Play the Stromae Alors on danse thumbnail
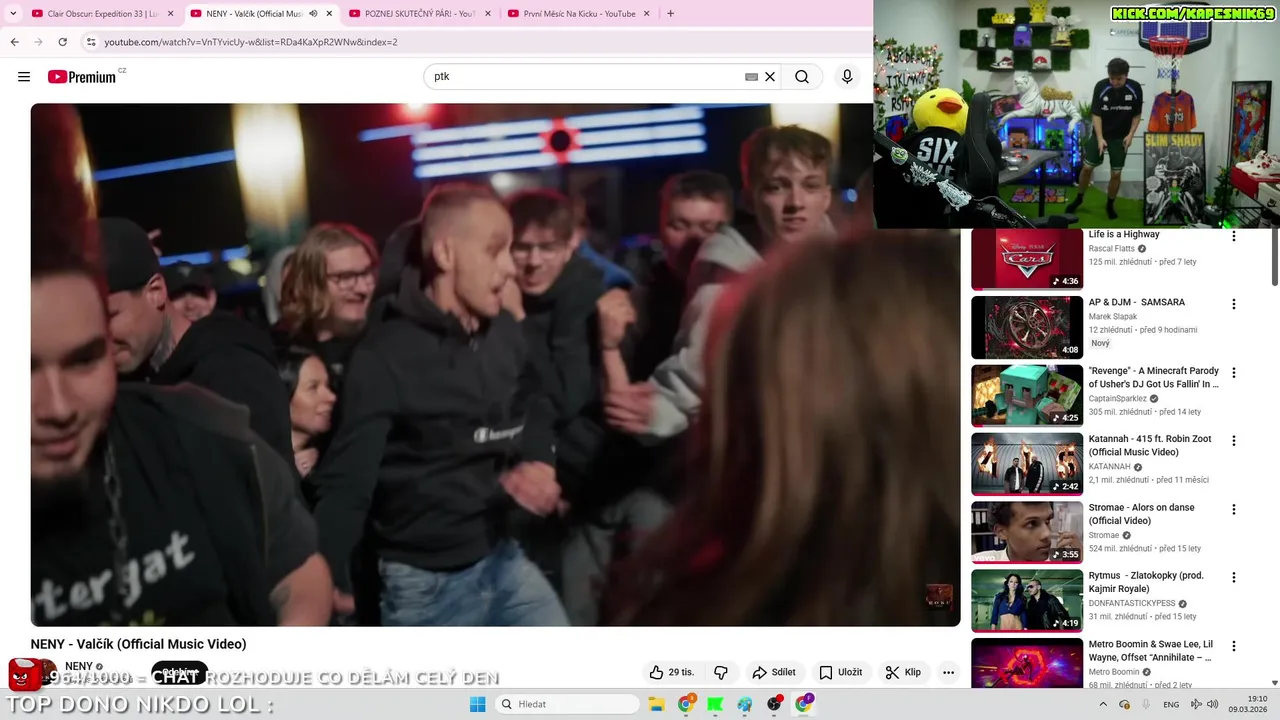 1027,532
